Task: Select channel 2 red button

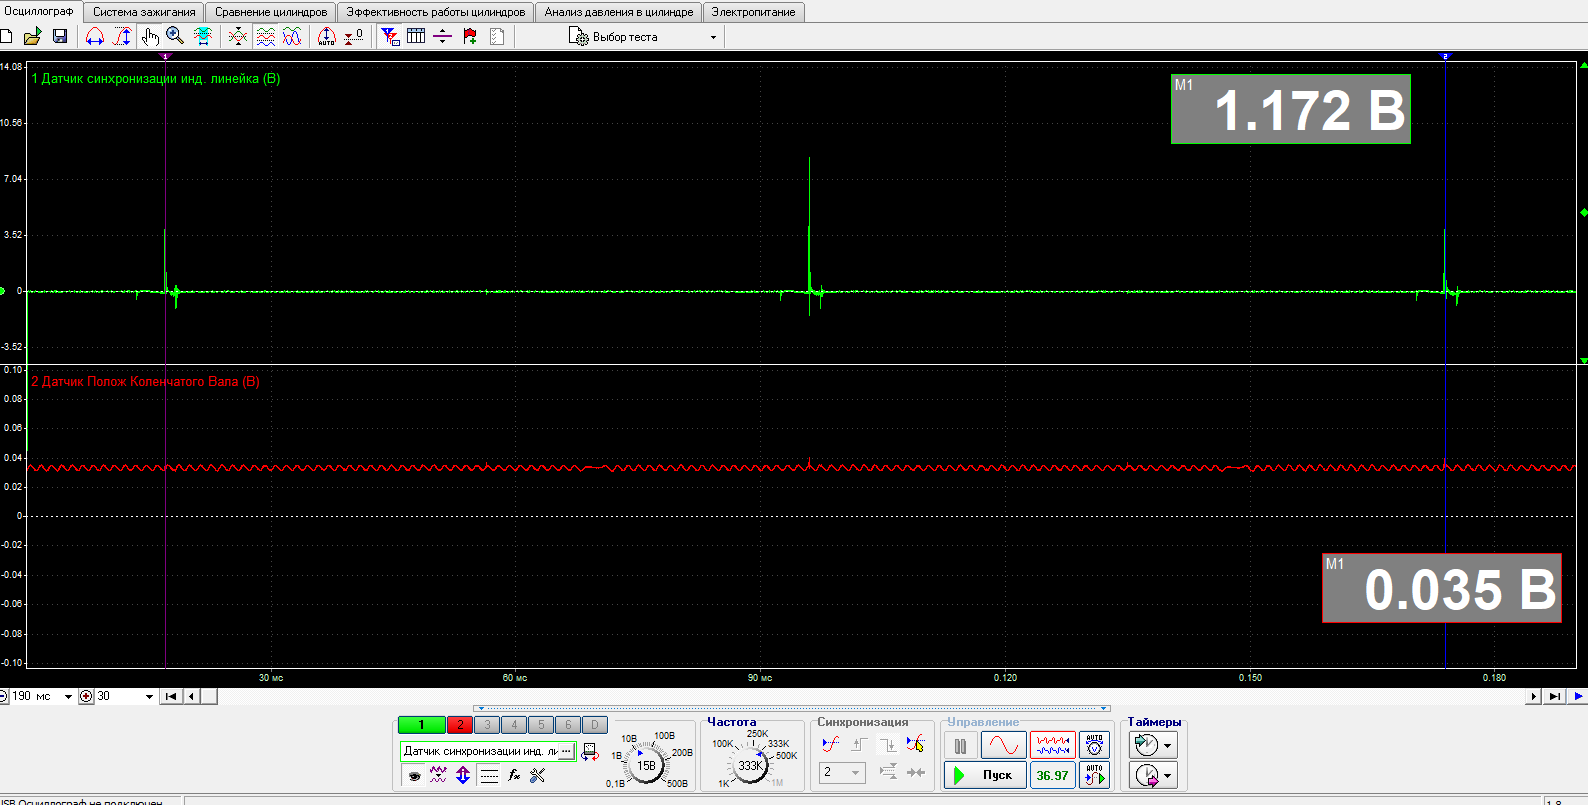Action: click(460, 725)
